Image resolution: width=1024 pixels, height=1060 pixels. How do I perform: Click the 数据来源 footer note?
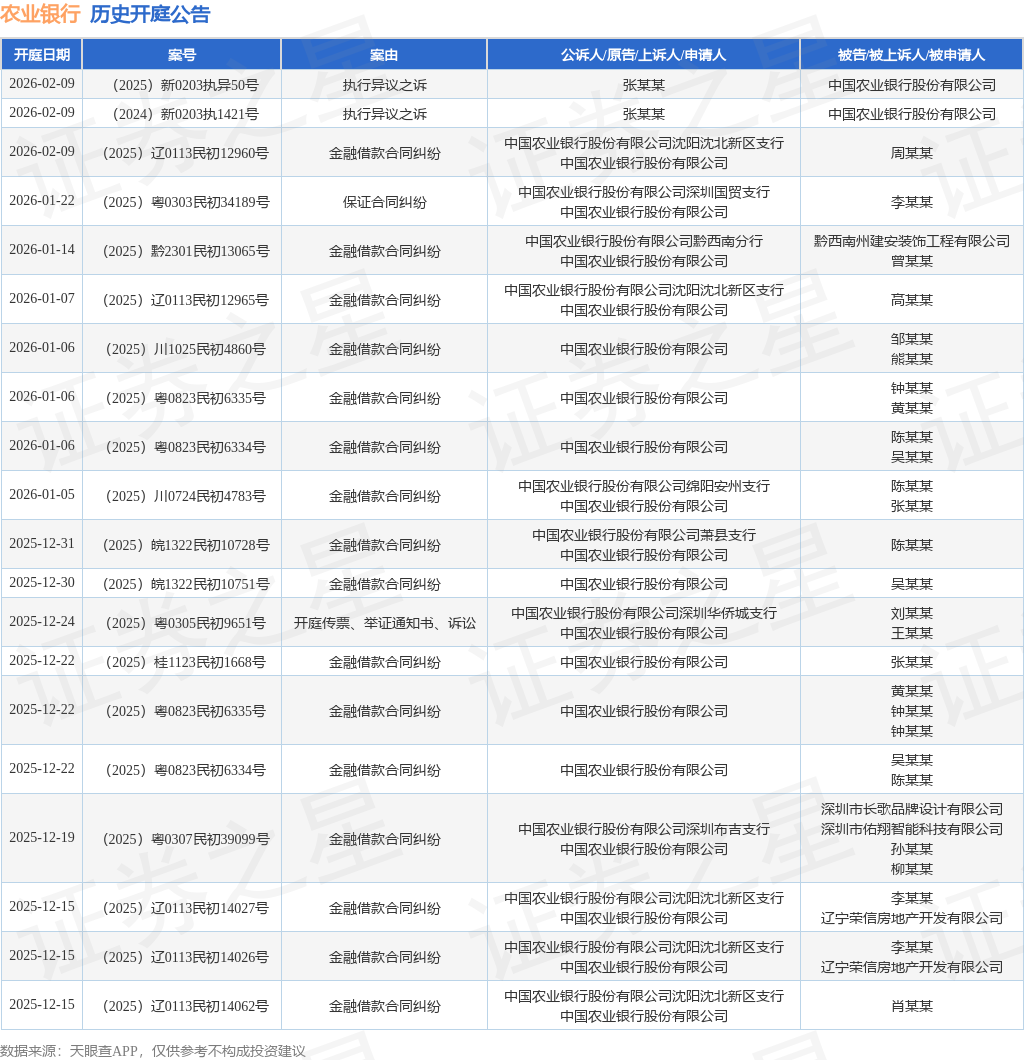click(x=153, y=1051)
